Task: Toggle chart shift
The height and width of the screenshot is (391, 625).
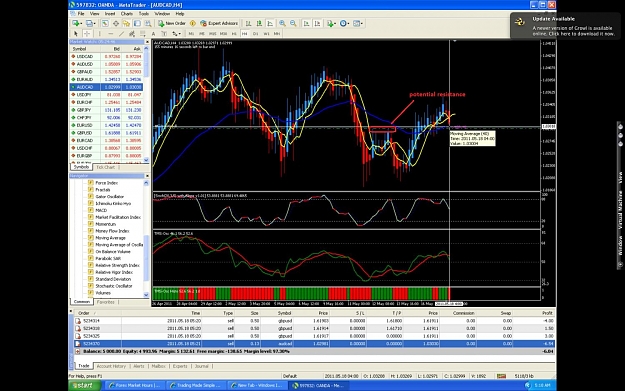Action: click(x=317, y=24)
